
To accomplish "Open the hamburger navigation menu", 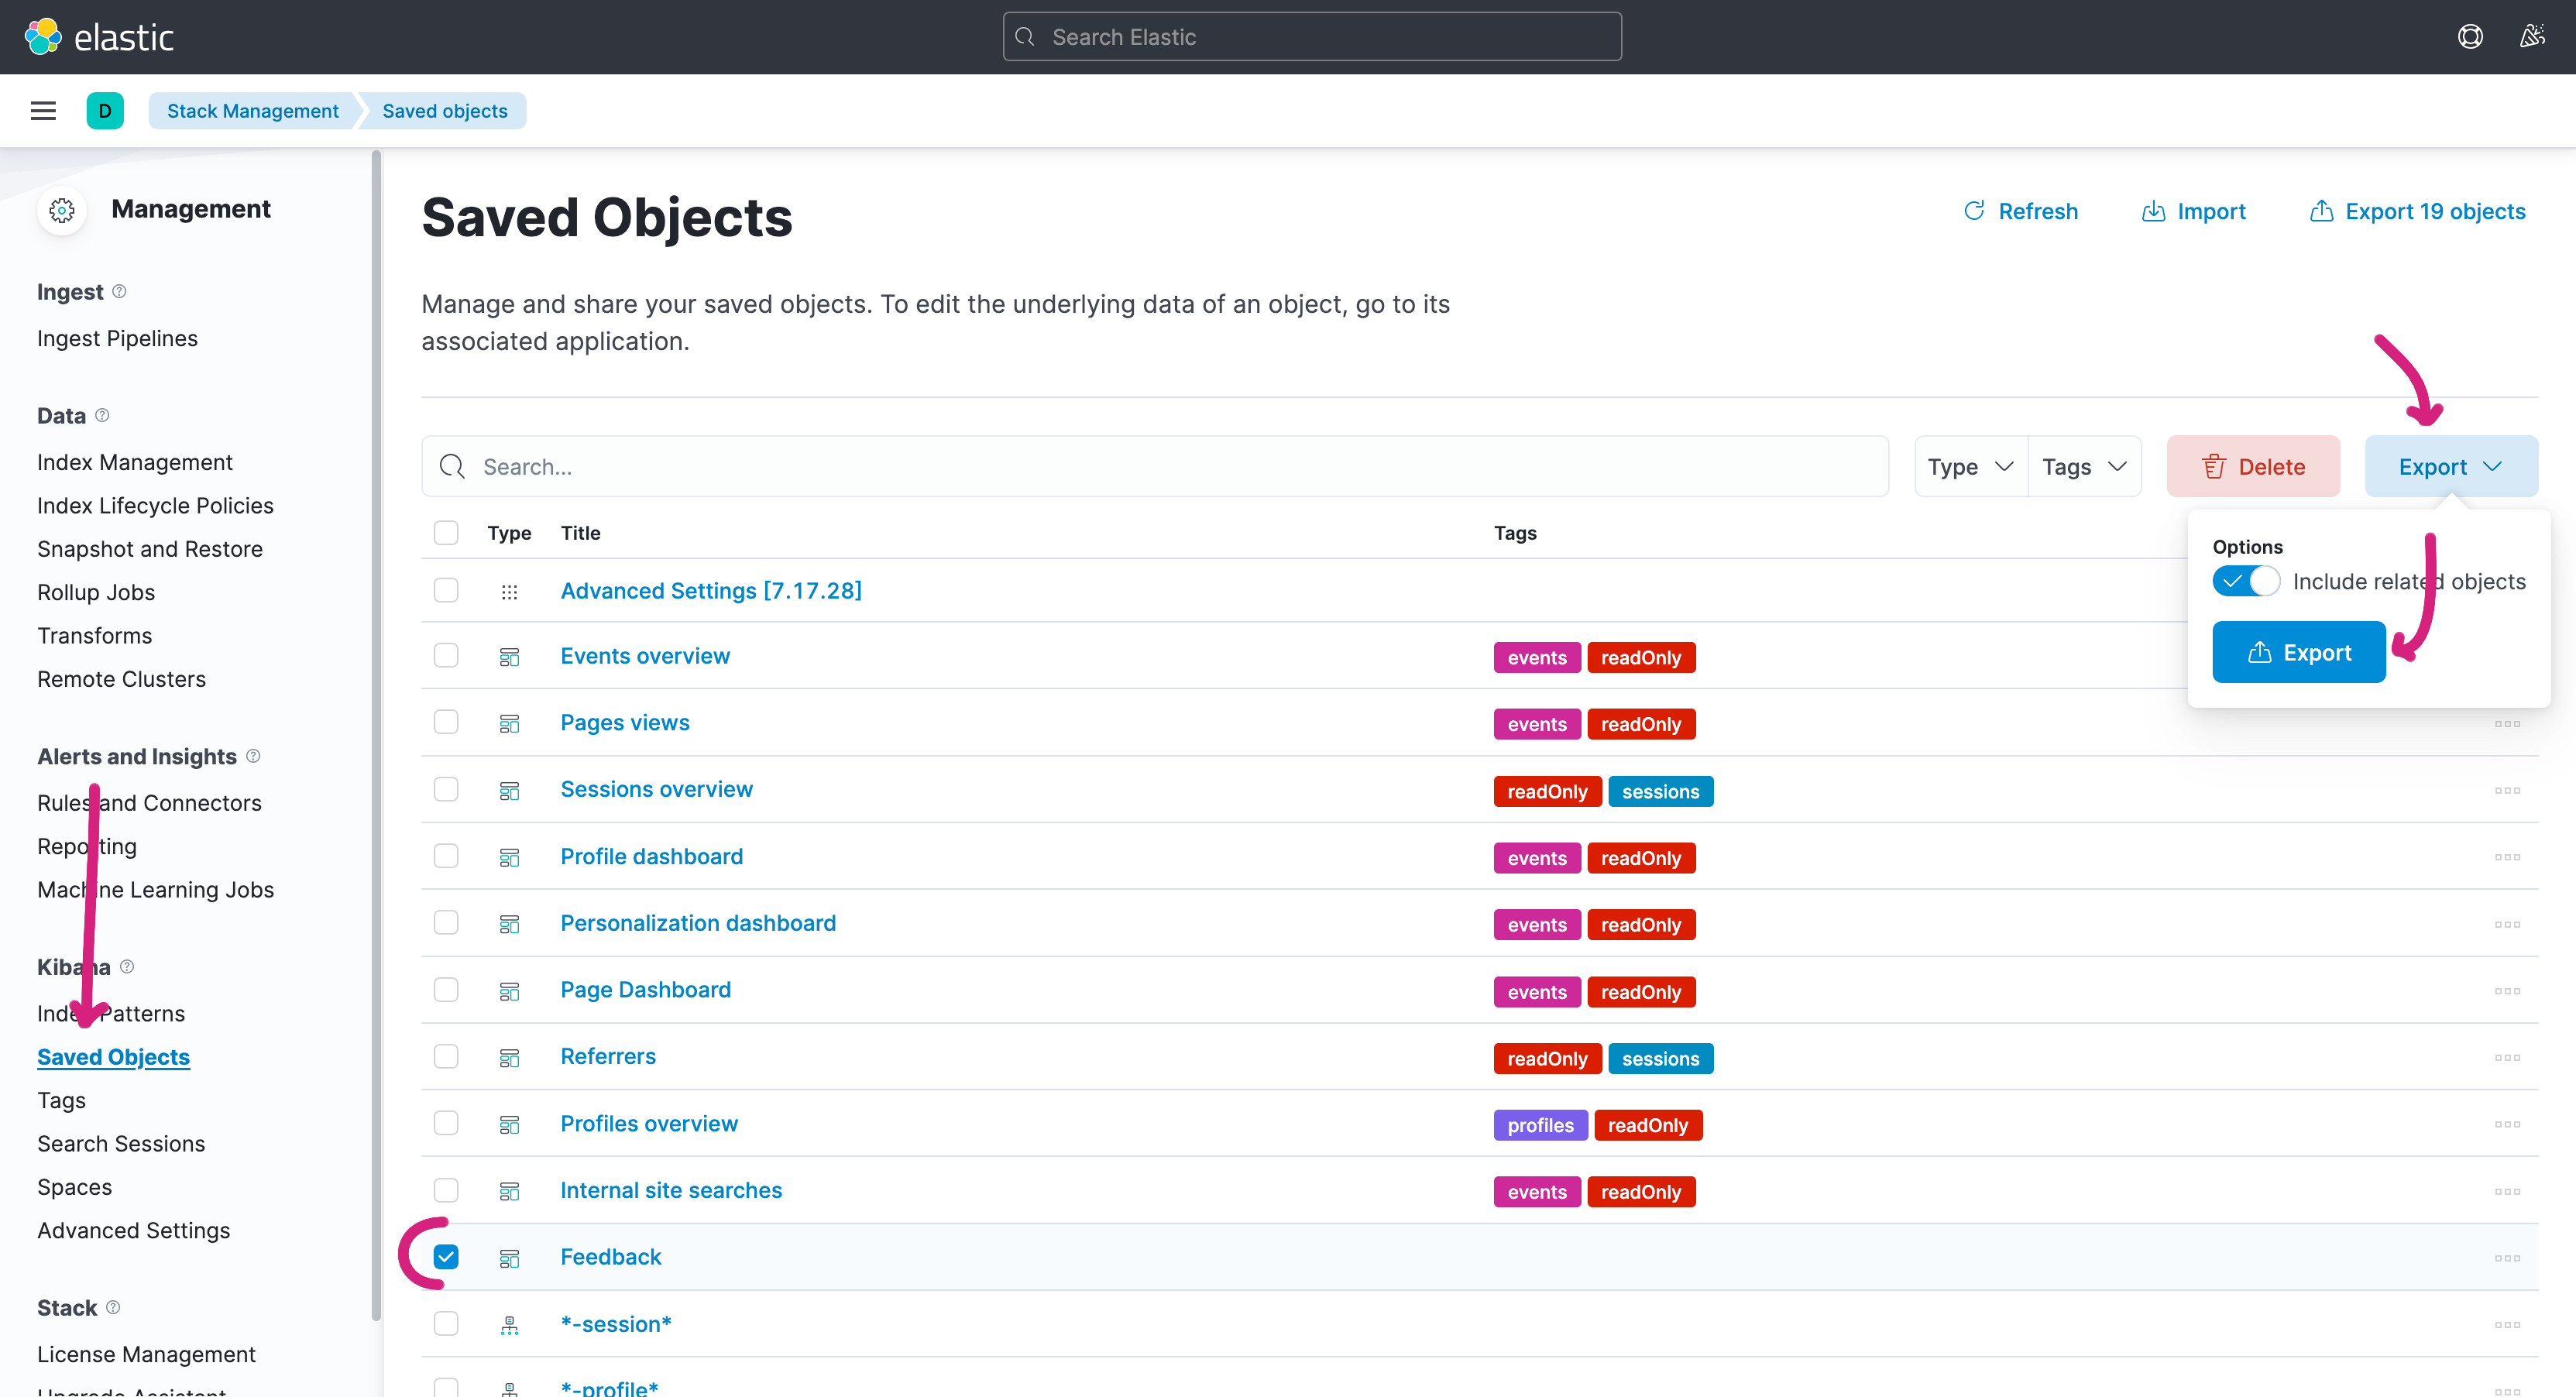I will click(43, 111).
